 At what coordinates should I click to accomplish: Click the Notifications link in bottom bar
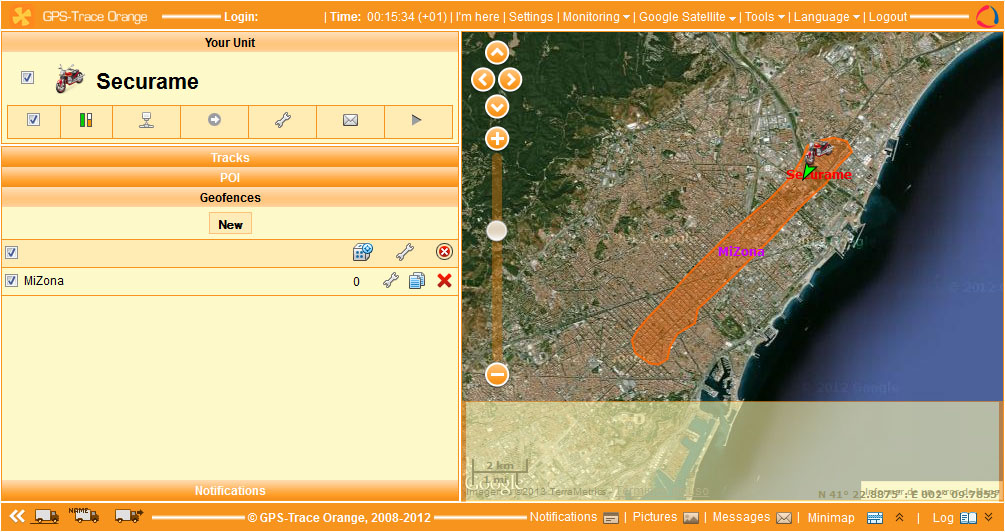coord(563,517)
